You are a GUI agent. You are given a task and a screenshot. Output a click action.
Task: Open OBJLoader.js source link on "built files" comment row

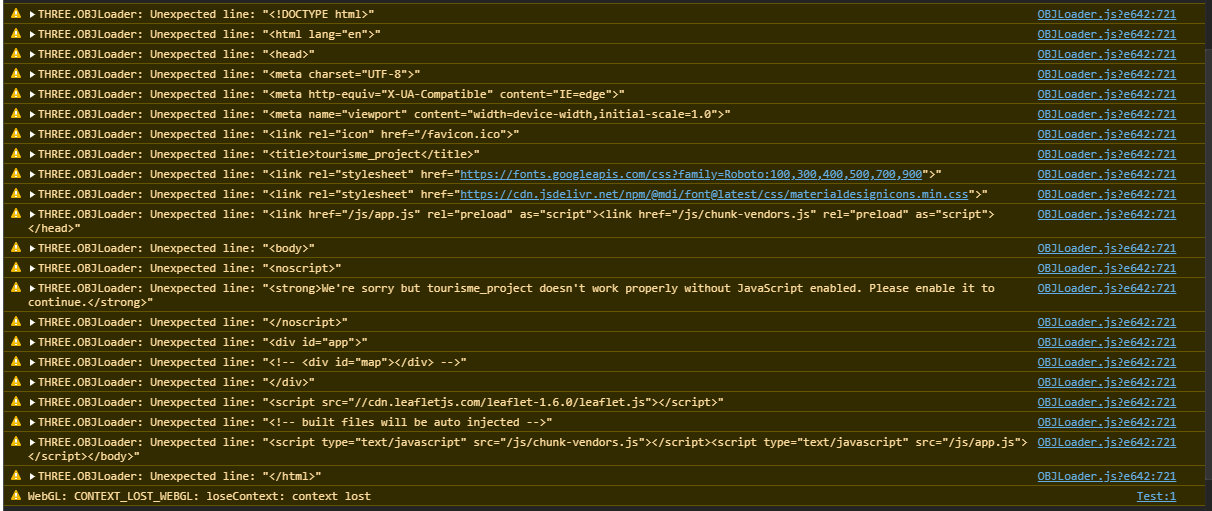pyautogui.click(x=1107, y=422)
